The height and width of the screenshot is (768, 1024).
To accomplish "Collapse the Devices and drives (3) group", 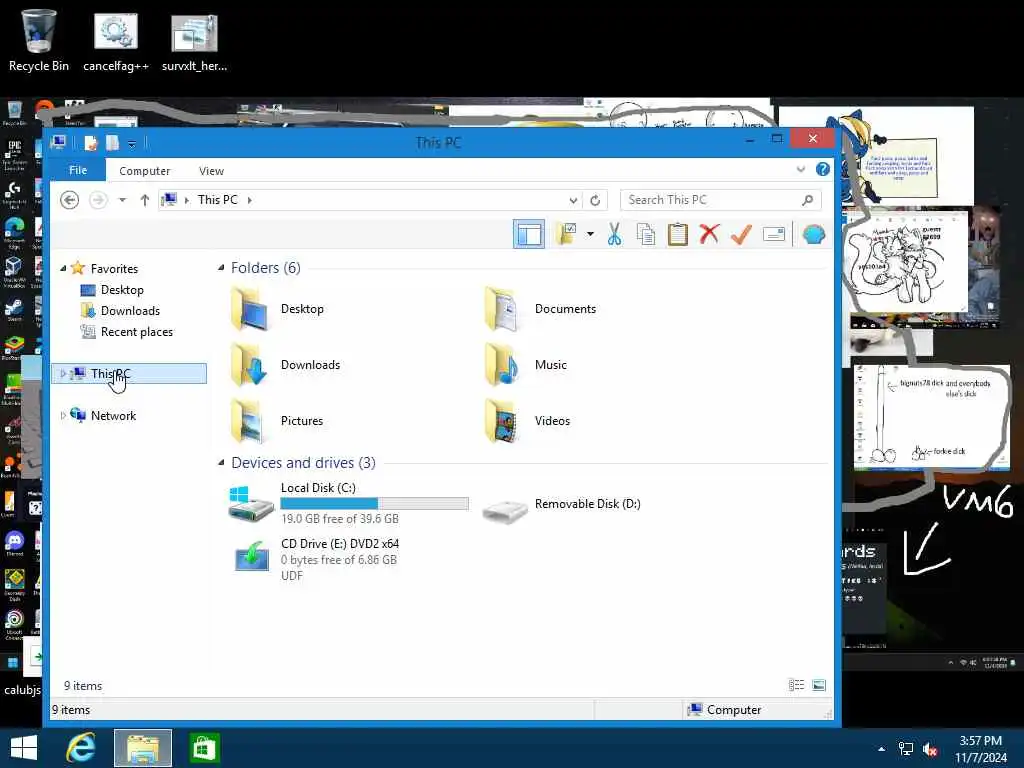I will point(221,462).
